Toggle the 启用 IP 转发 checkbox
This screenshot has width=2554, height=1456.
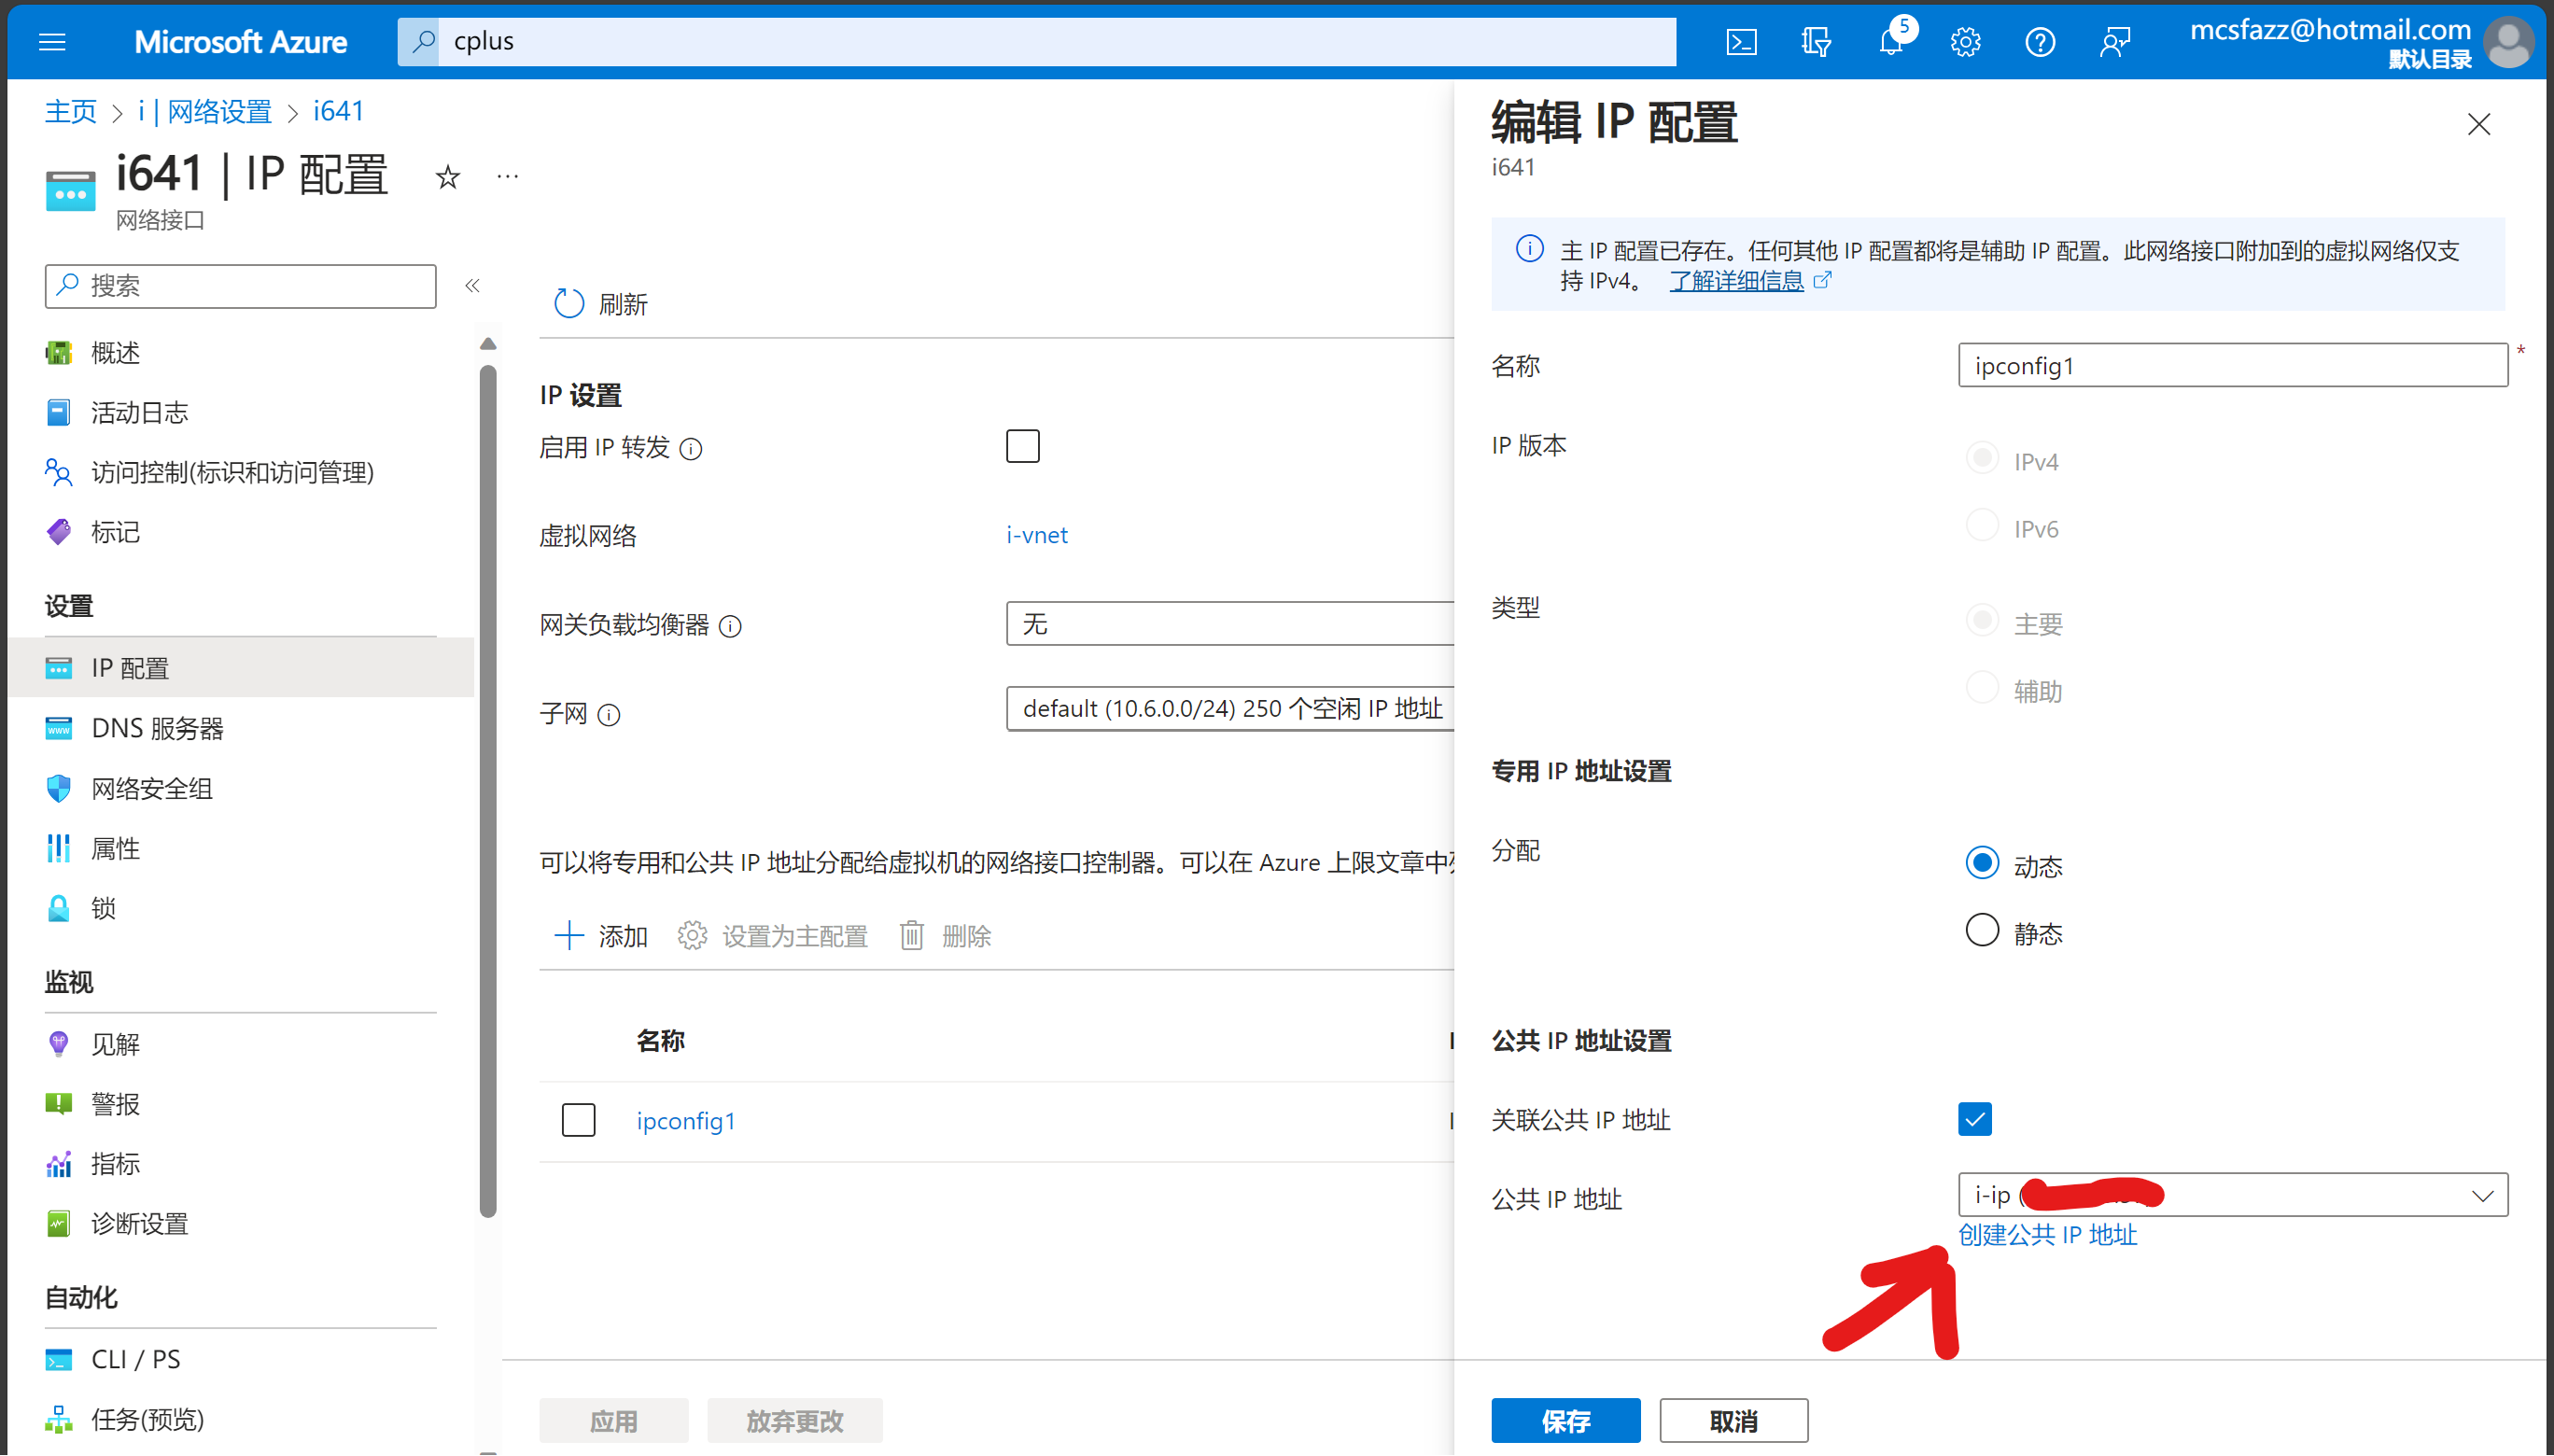(1023, 447)
